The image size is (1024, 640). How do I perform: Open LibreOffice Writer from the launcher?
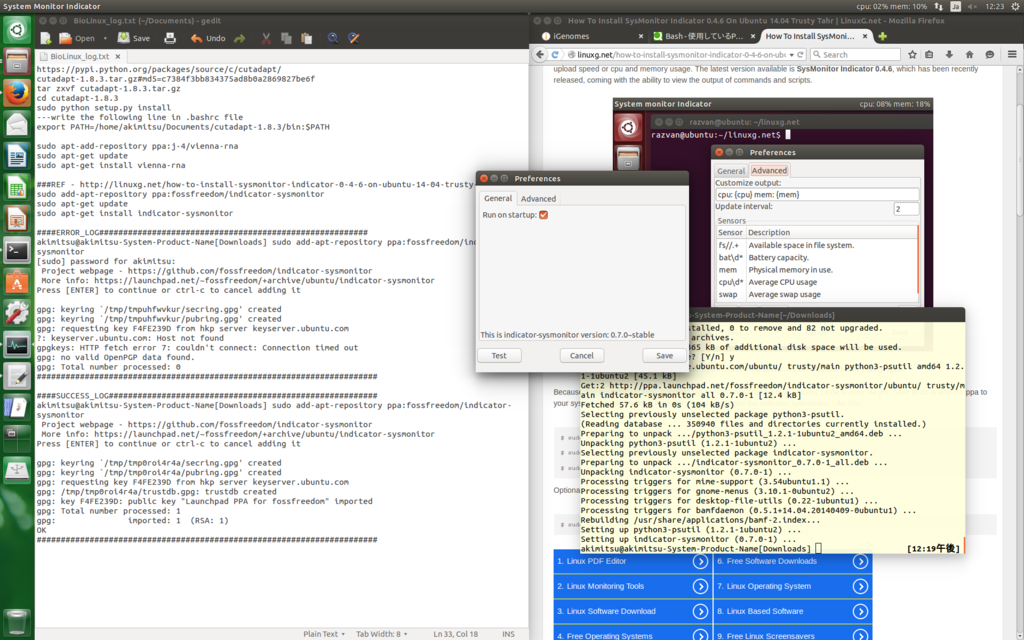17,156
